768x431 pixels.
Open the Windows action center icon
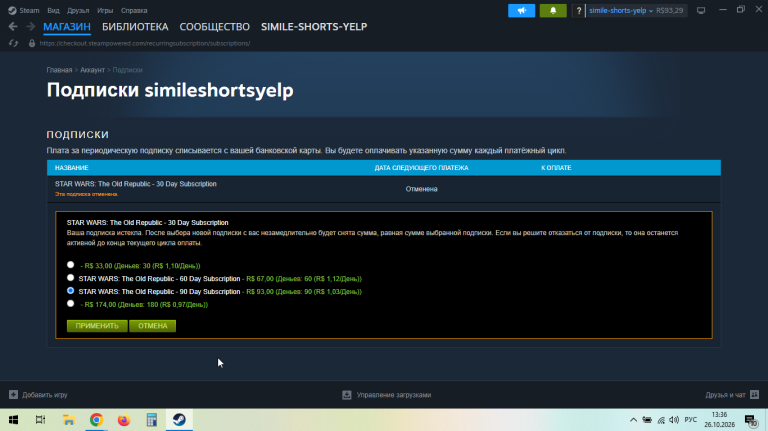coord(751,420)
